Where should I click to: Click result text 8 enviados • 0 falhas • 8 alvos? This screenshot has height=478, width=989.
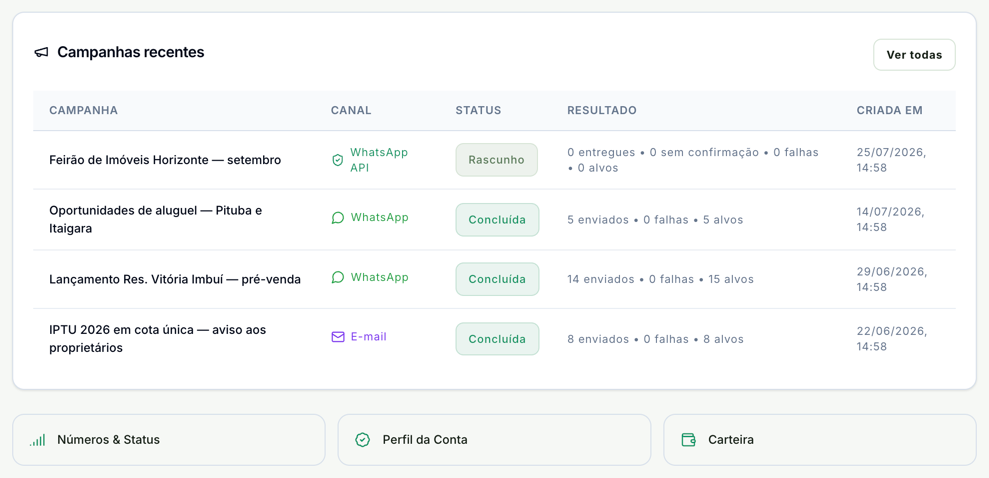(x=655, y=339)
